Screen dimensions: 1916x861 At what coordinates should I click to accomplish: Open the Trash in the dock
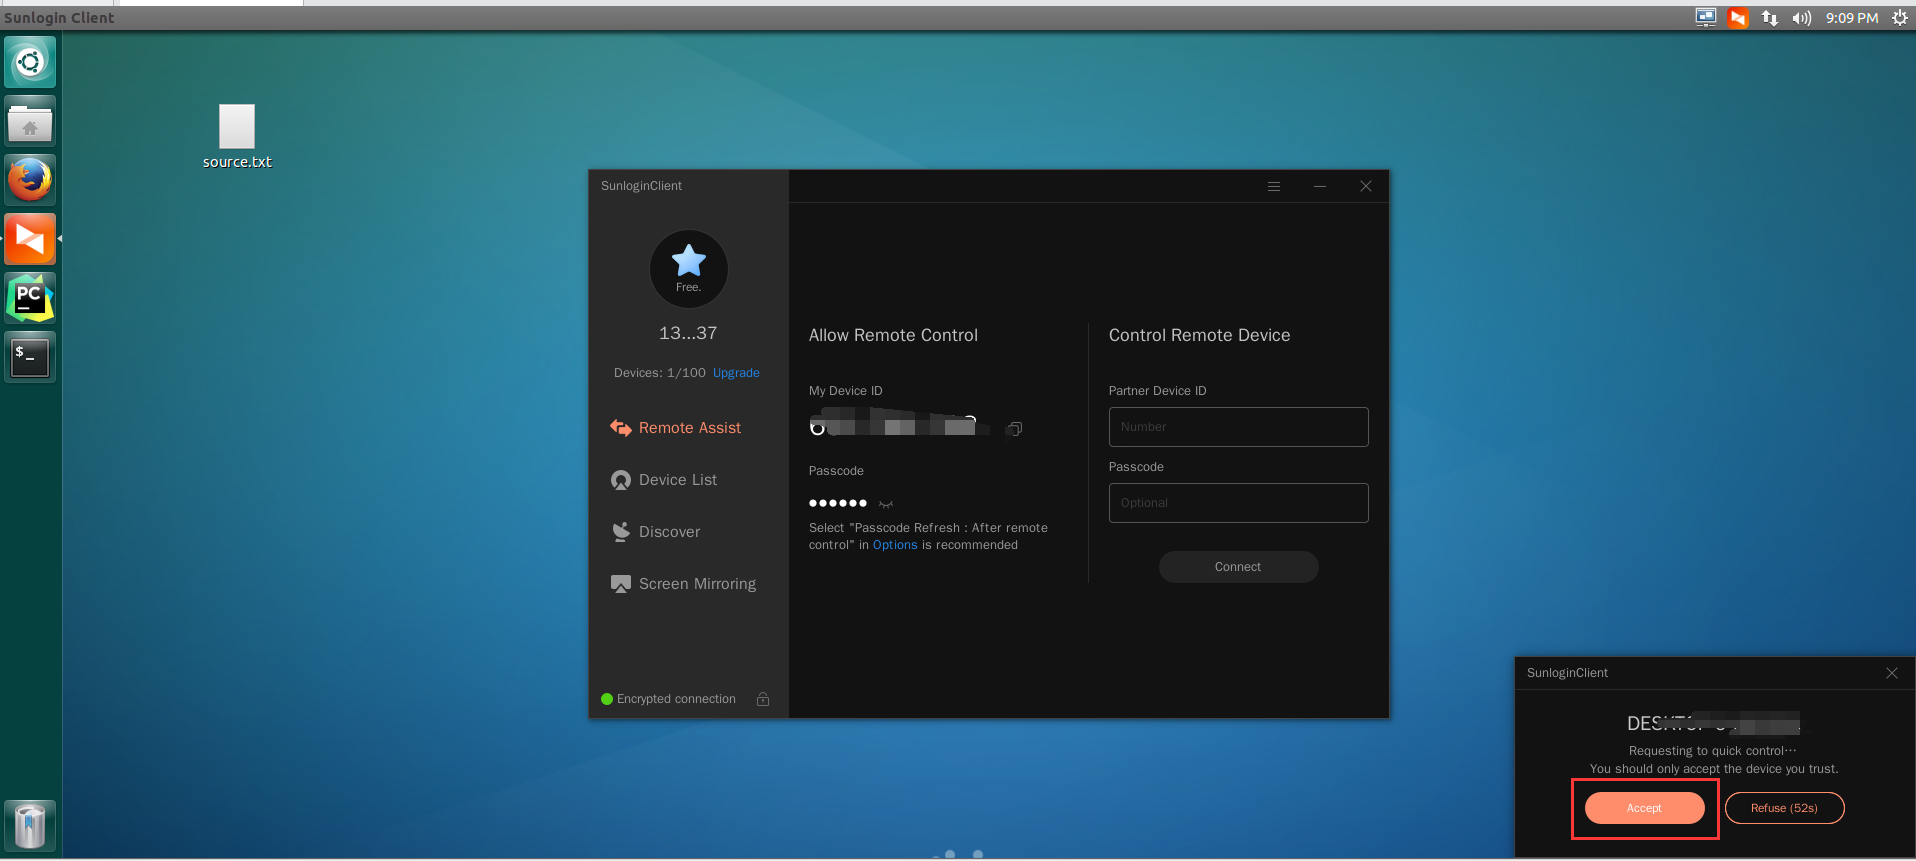30,826
